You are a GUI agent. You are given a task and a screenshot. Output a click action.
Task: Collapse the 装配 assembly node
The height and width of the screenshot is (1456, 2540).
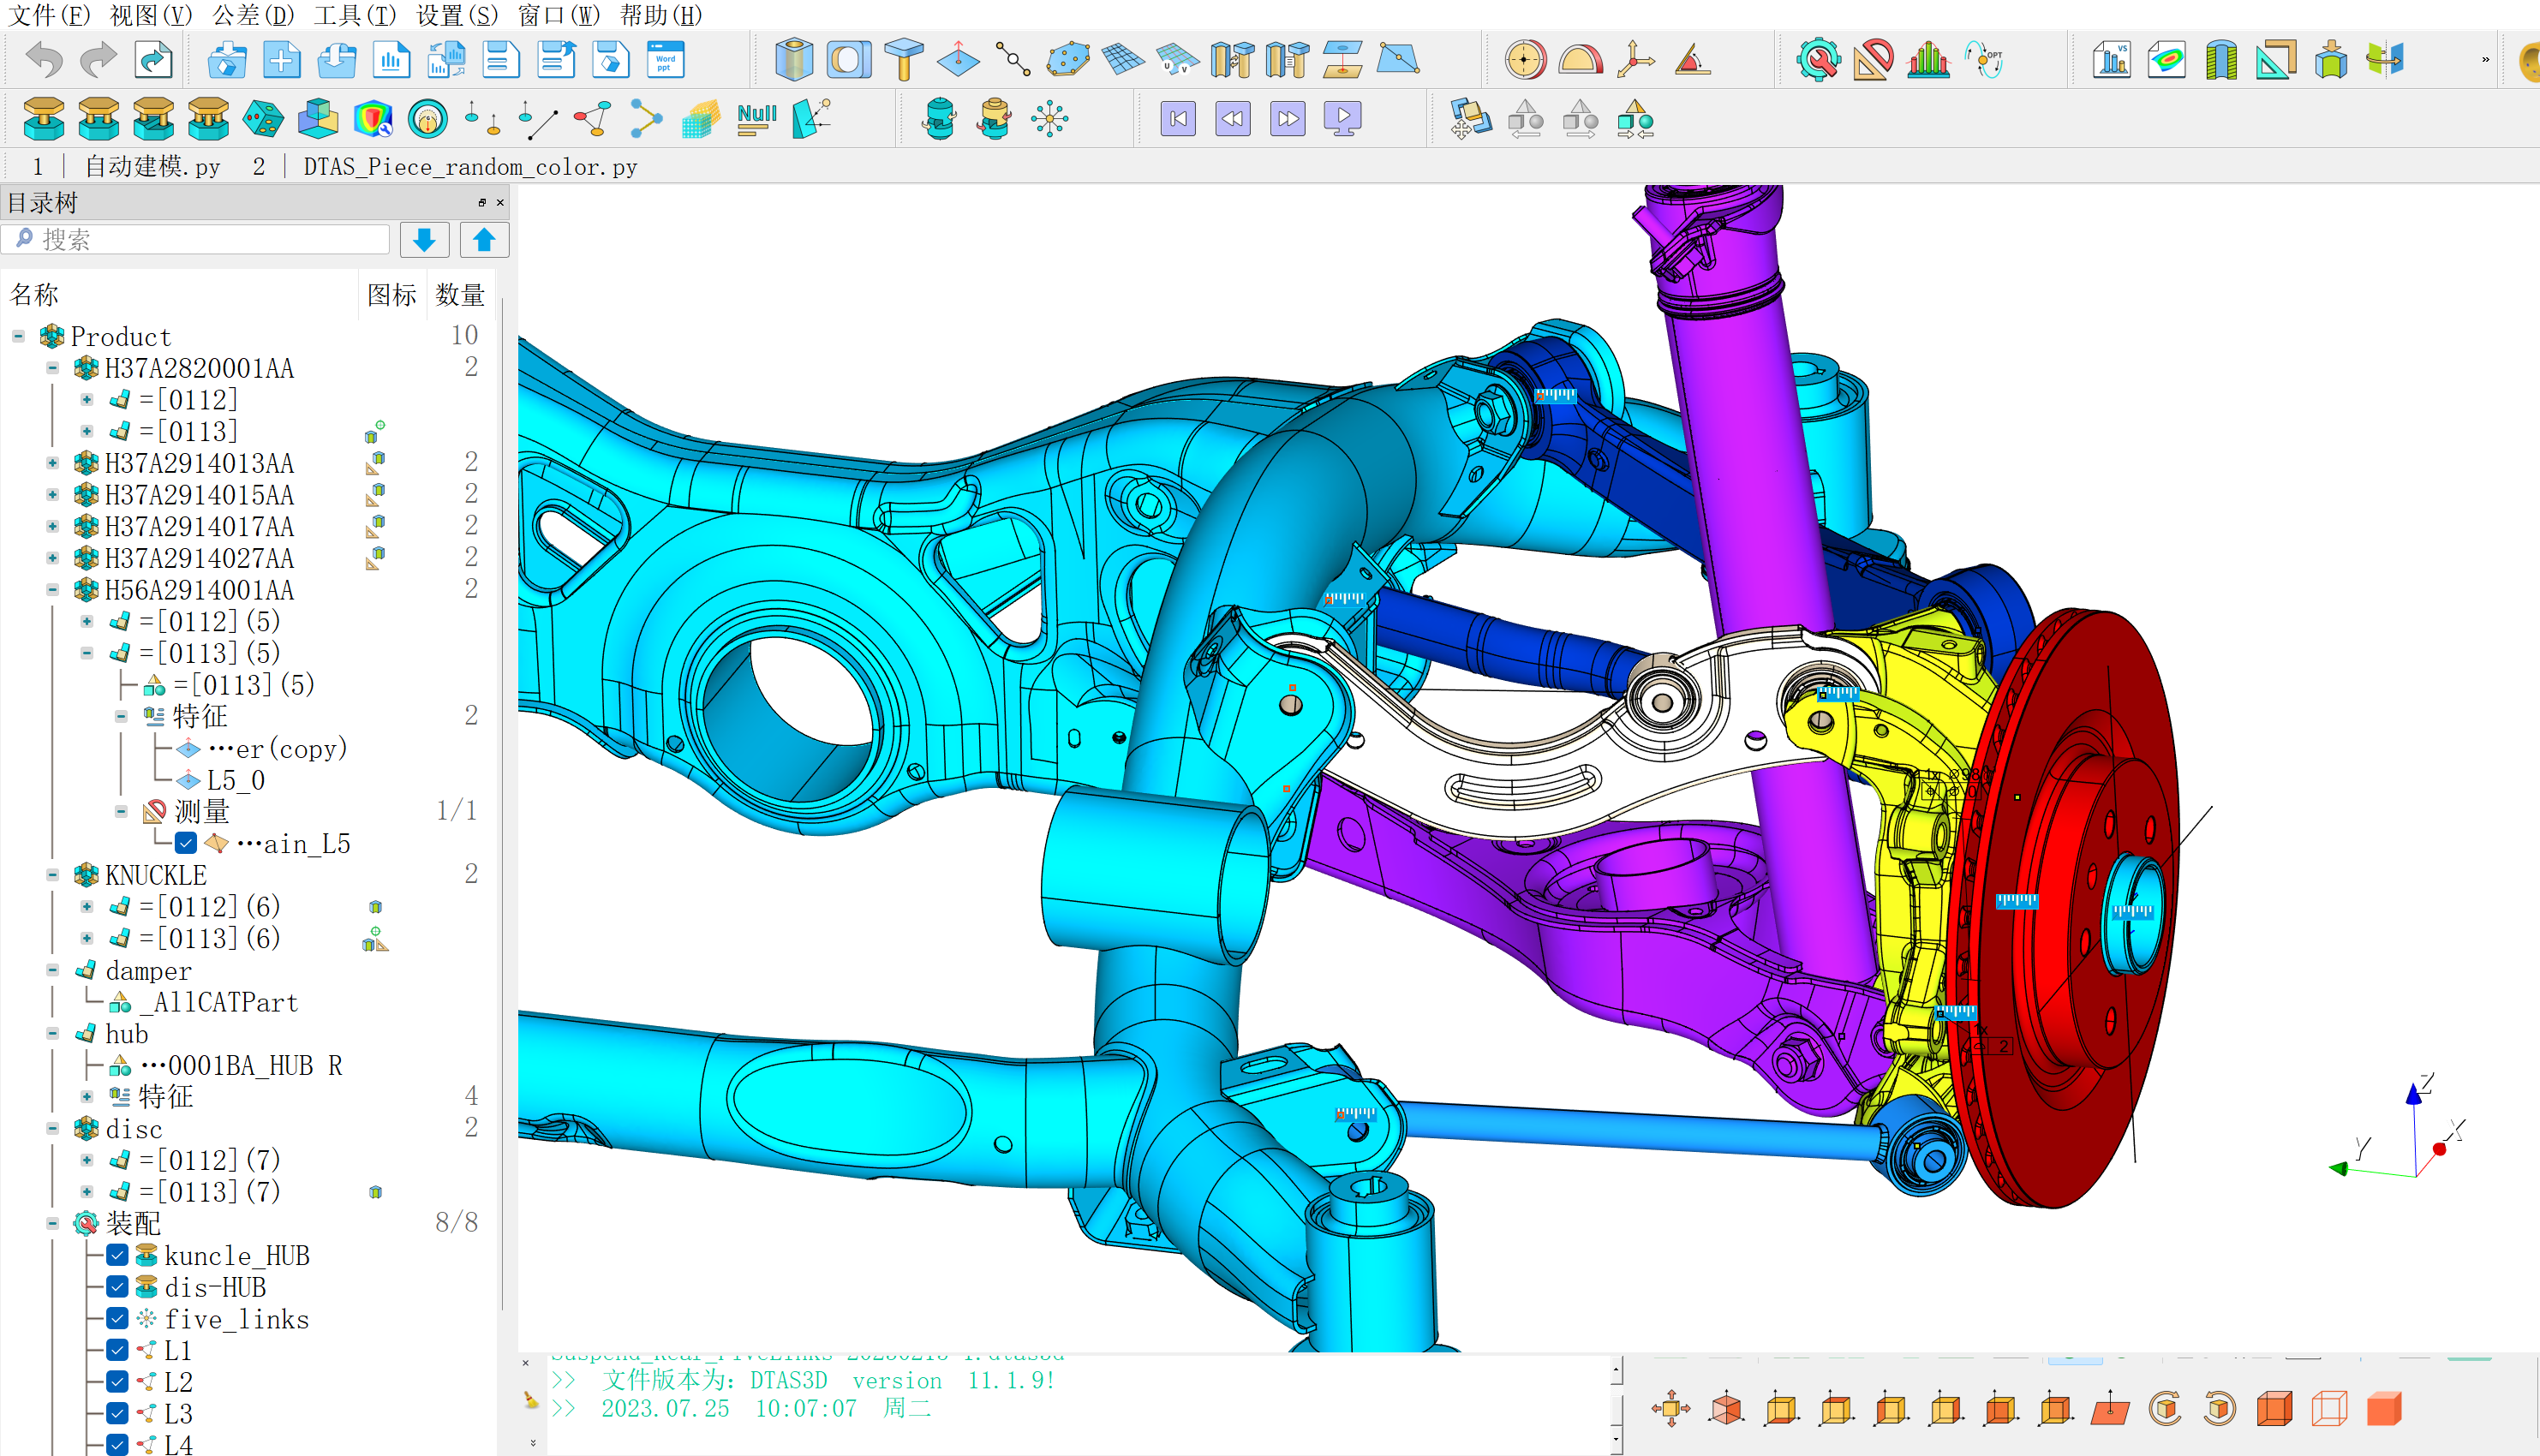[52, 1223]
